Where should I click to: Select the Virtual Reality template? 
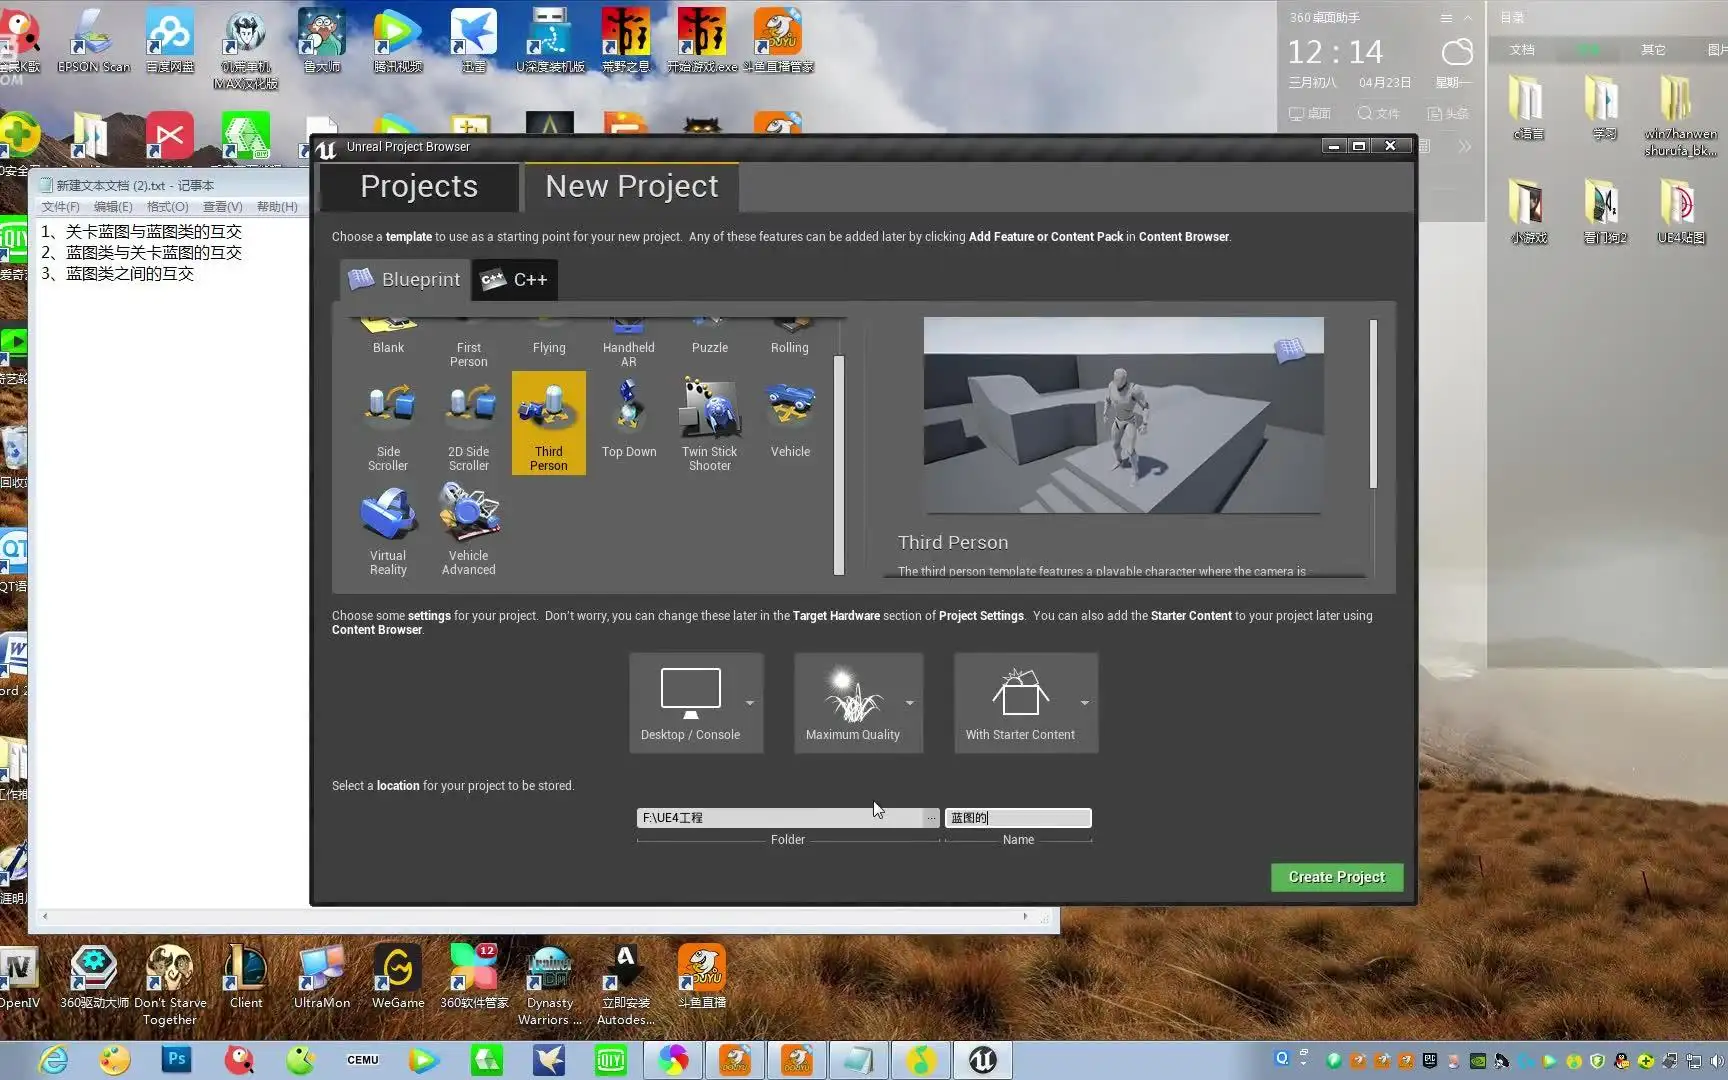[x=388, y=528]
